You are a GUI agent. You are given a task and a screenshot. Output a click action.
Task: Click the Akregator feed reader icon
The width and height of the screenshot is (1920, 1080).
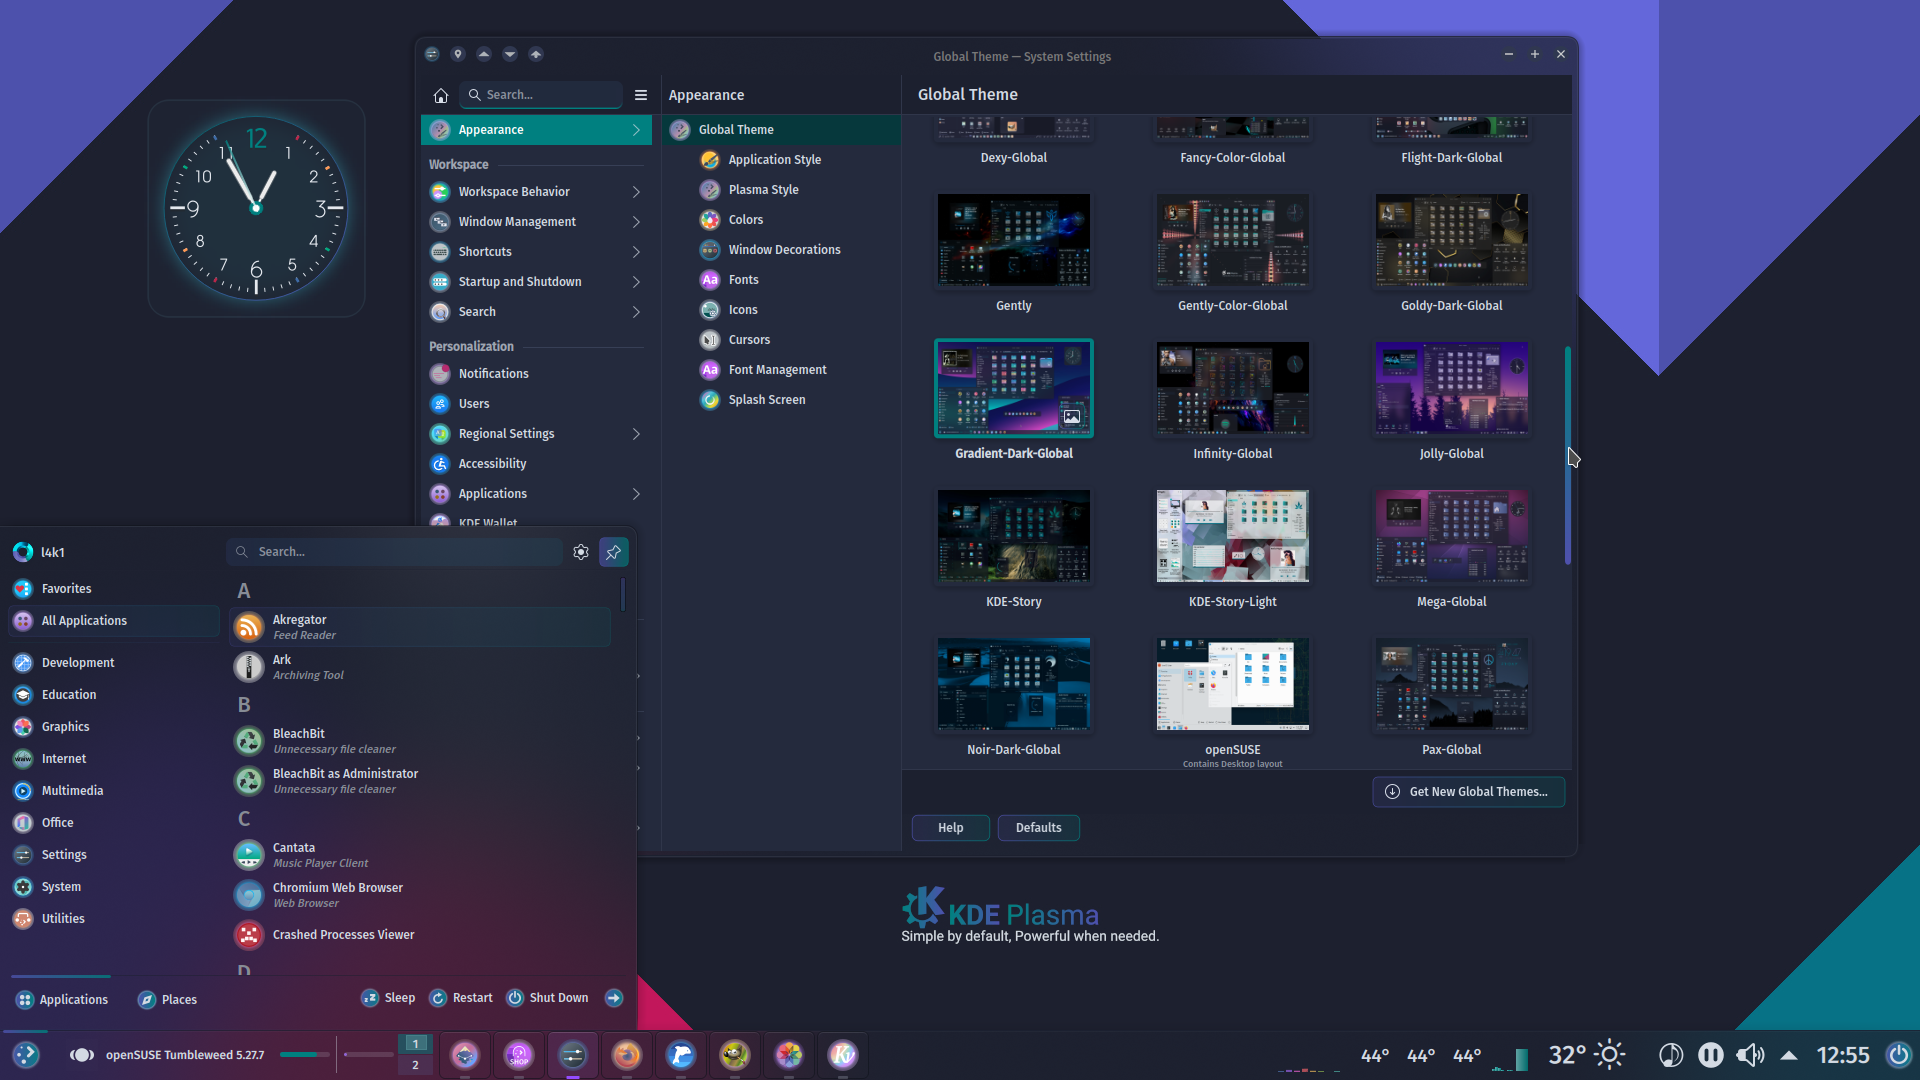point(249,627)
